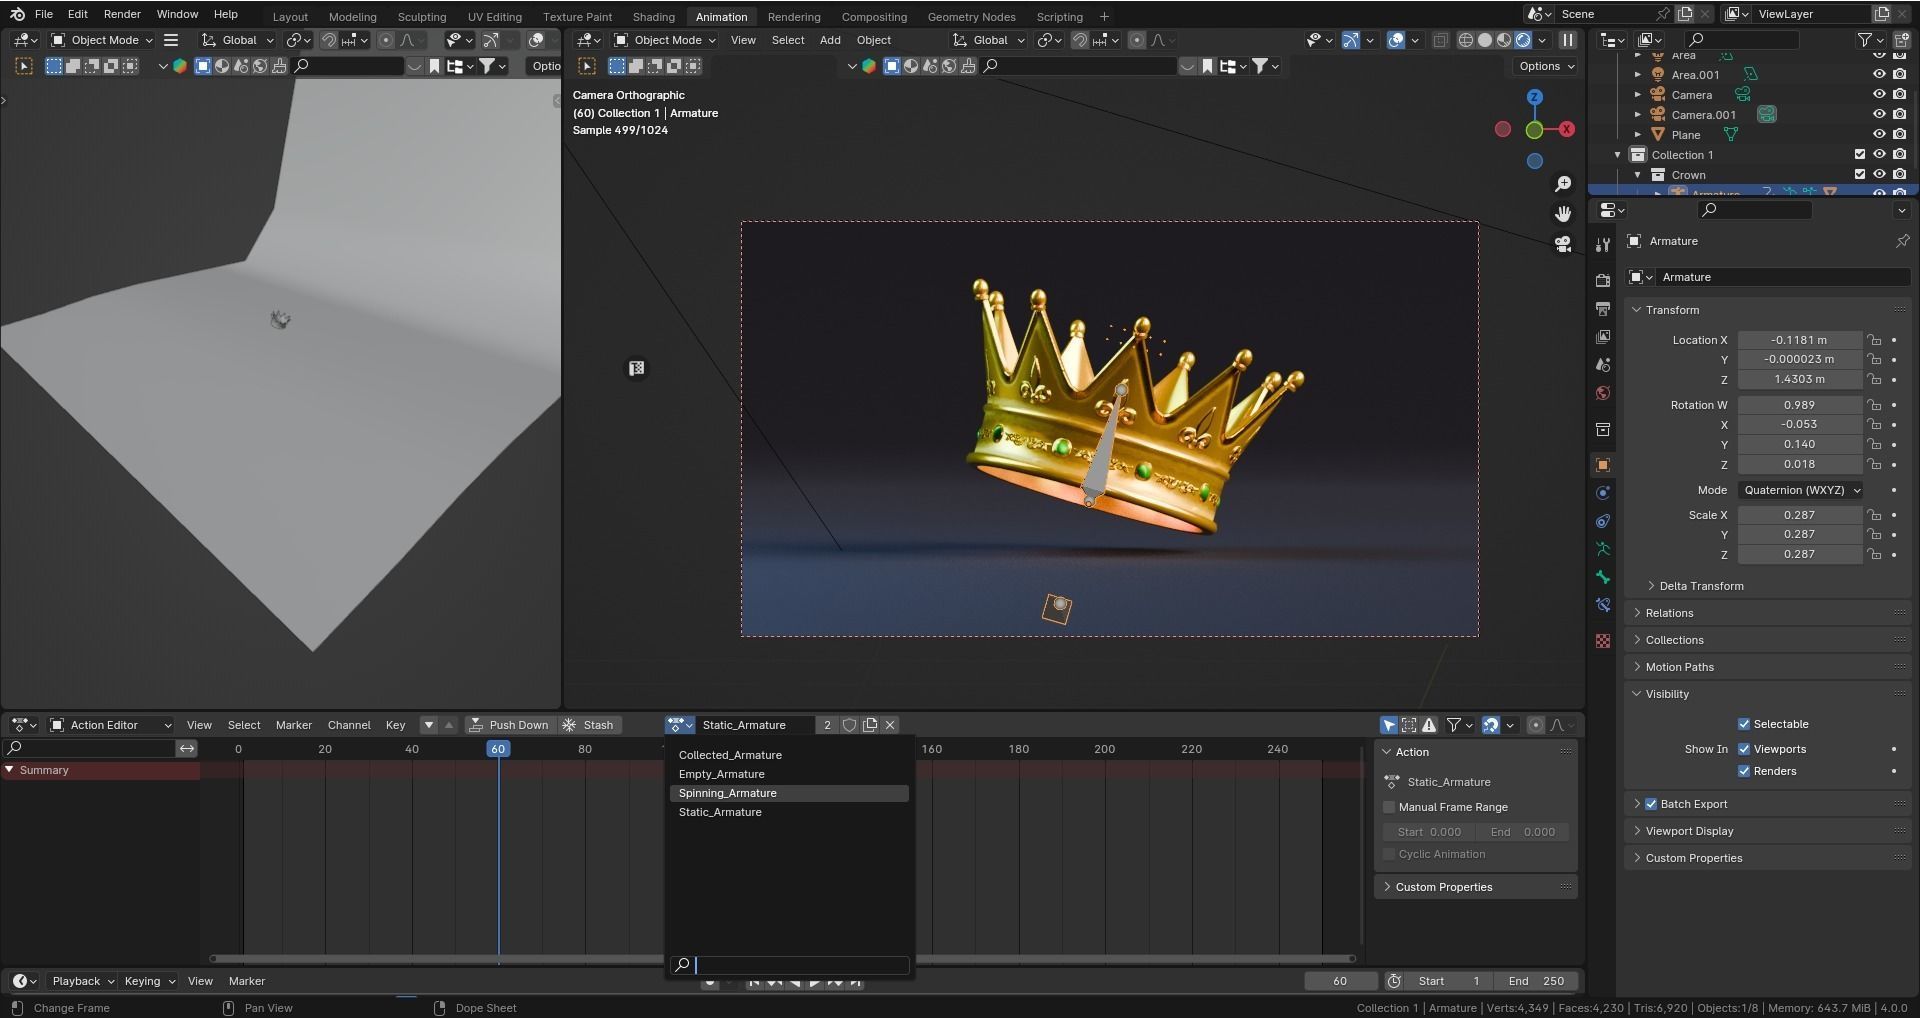
Task: Uncheck Selectable in Visibility panel
Action: point(1744,724)
